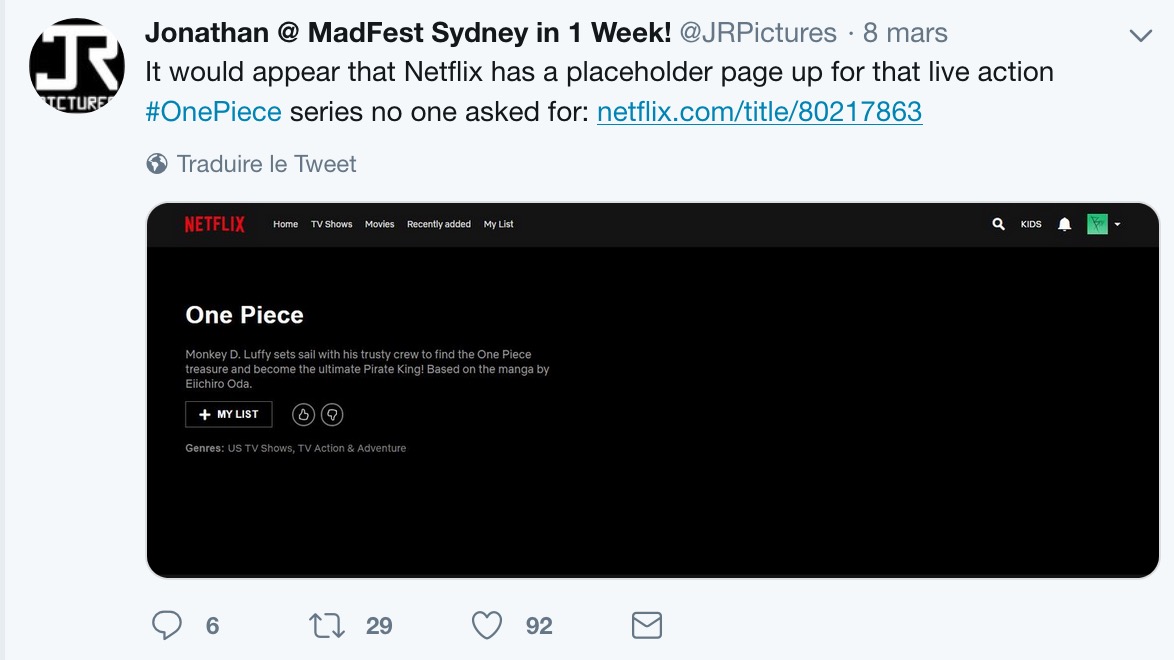Select Recently added in Netflix navigation
This screenshot has height=660, width=1174.
[438, 225]
